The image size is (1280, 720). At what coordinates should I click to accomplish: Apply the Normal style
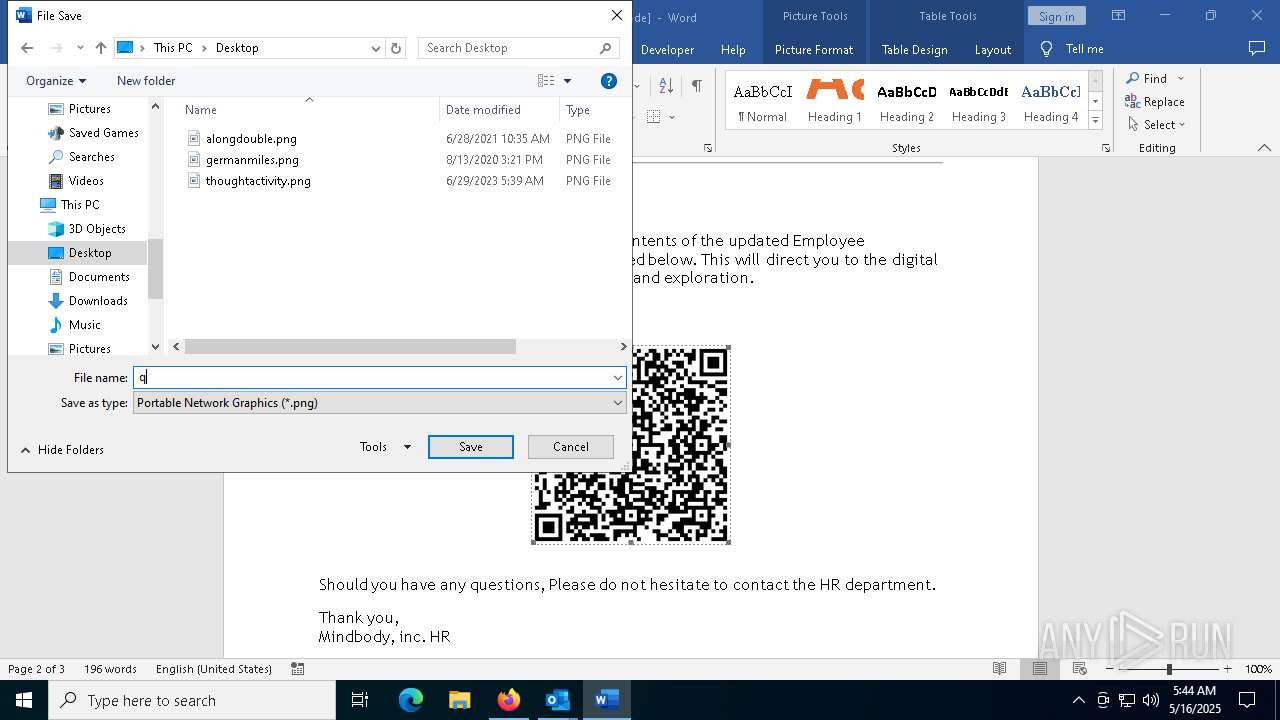coord(763,101)
